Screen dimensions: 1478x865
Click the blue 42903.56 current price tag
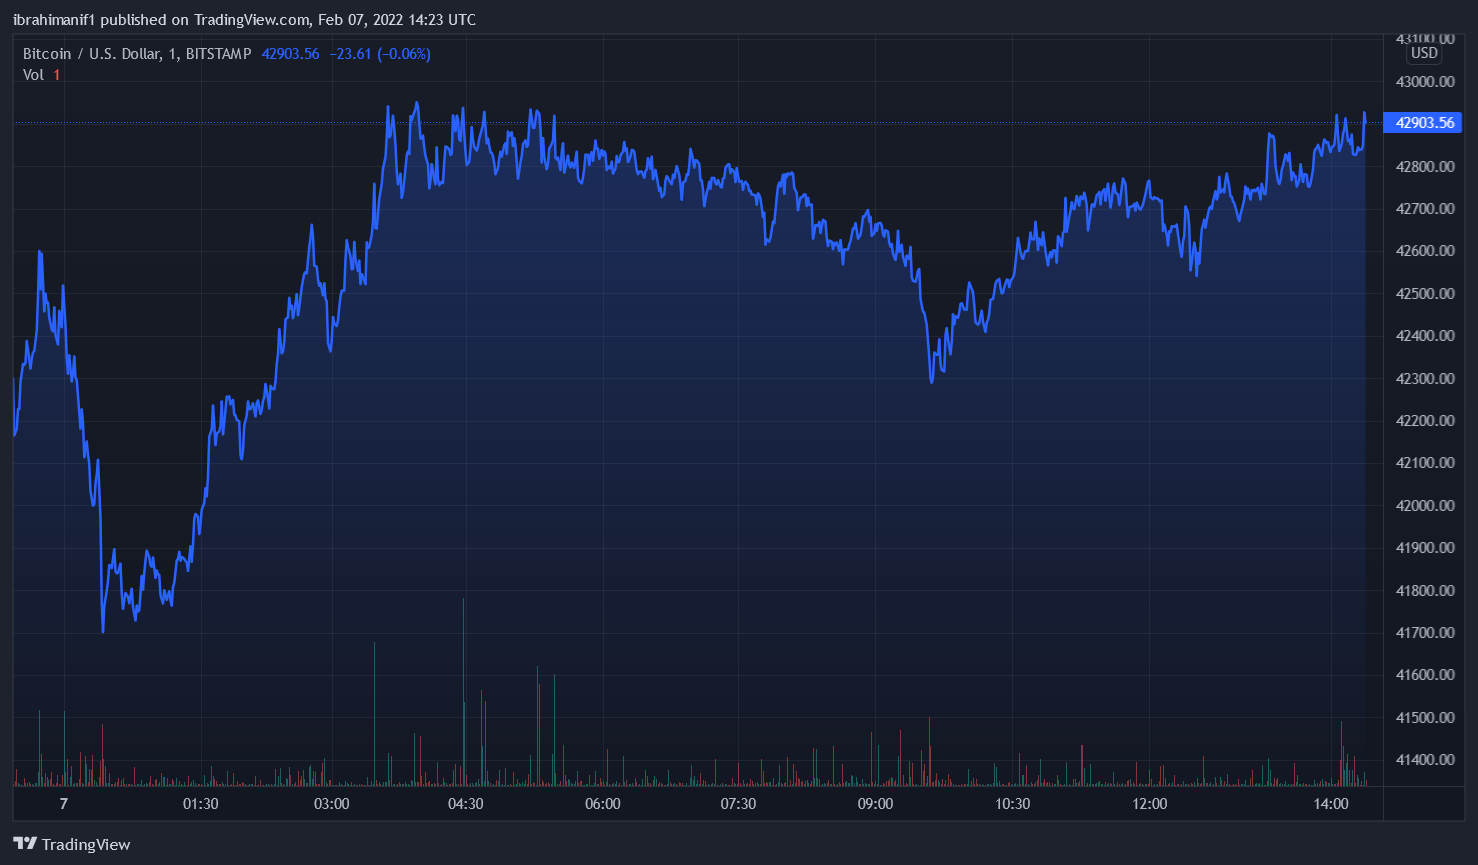[x=1424, y=123]
